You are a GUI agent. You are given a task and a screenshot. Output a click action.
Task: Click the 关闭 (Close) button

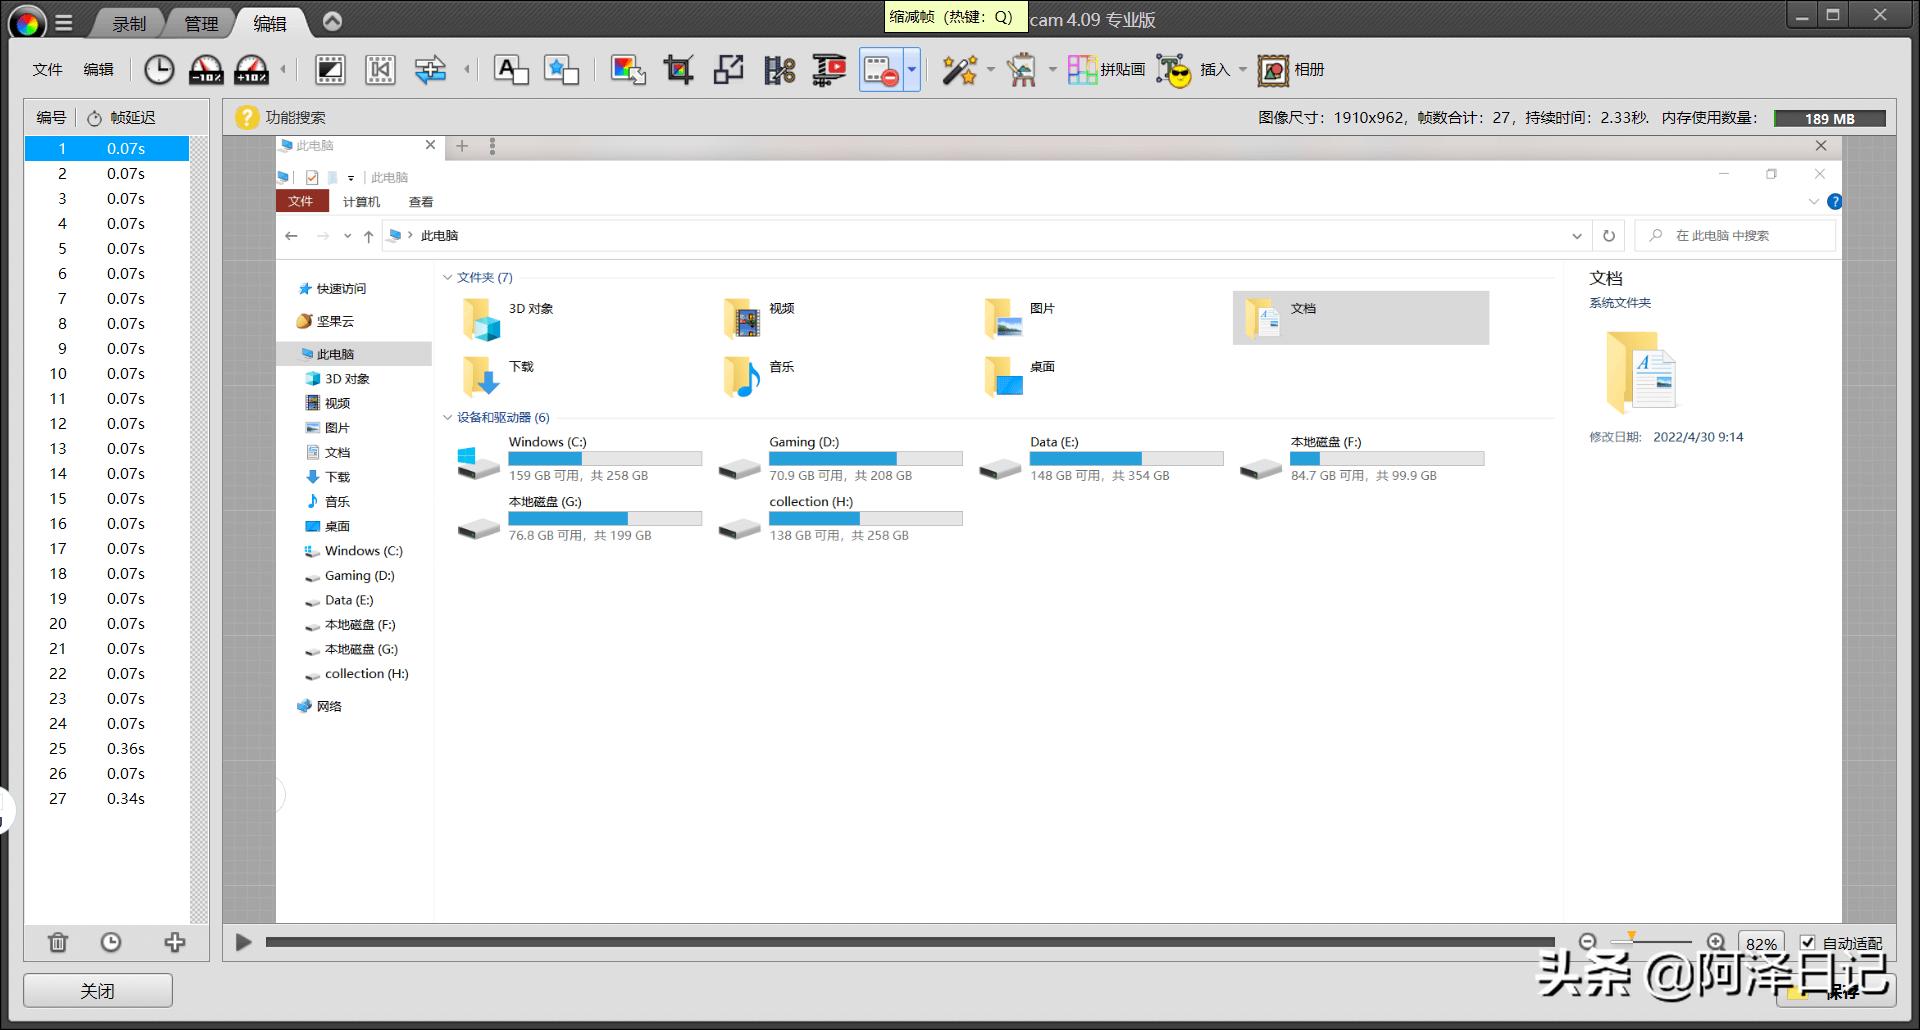pos(98,991)
